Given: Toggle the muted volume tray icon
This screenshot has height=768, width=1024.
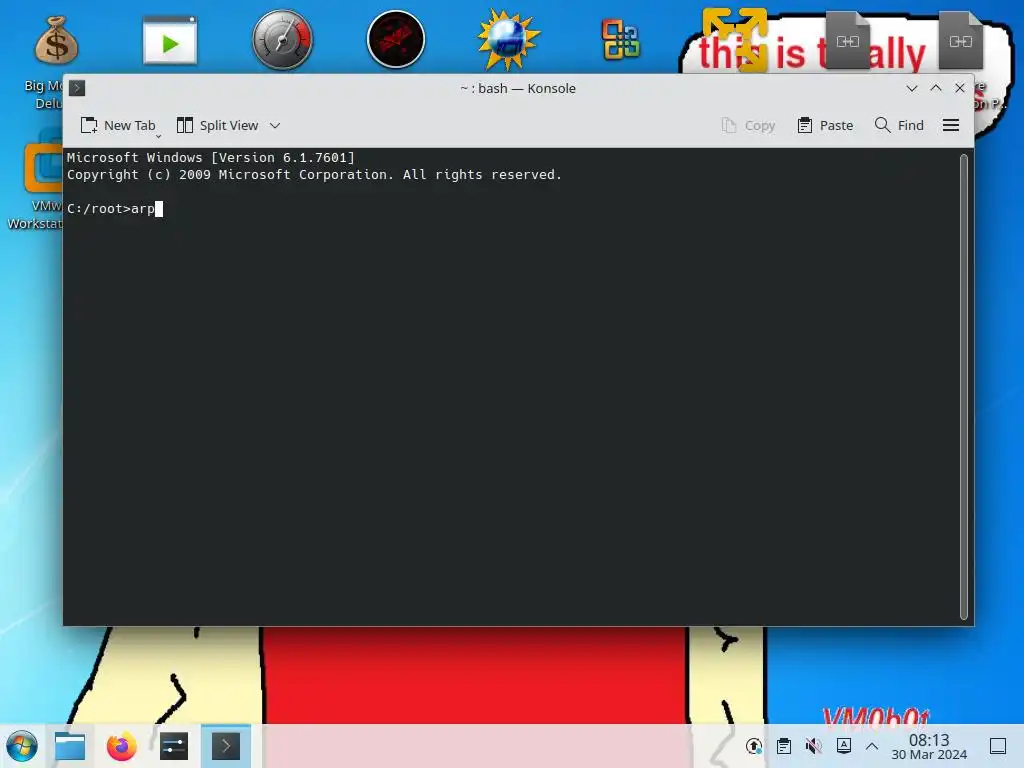Looking at the screenshot, I should [x=814, y=746].
